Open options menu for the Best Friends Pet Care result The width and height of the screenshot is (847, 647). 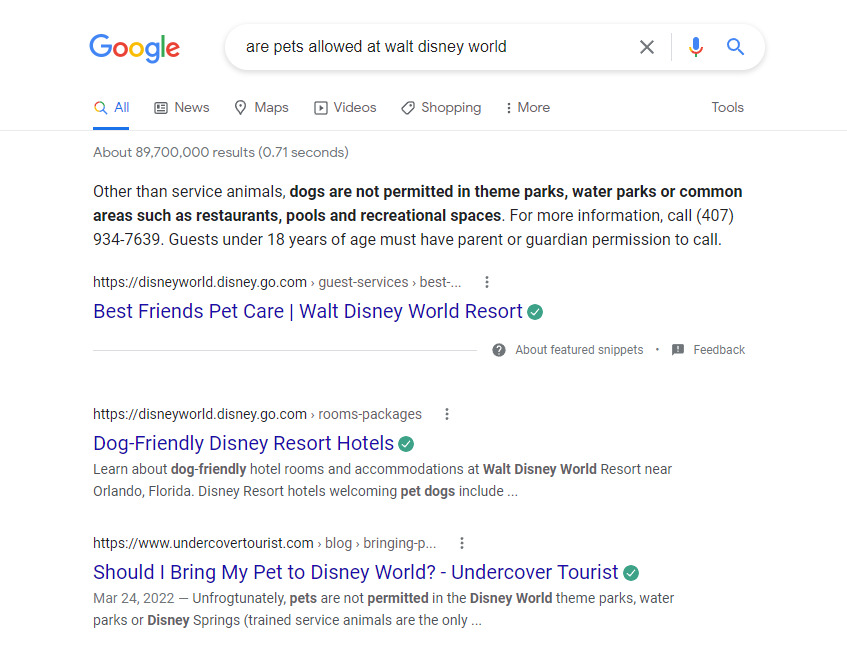pos(487,282)
